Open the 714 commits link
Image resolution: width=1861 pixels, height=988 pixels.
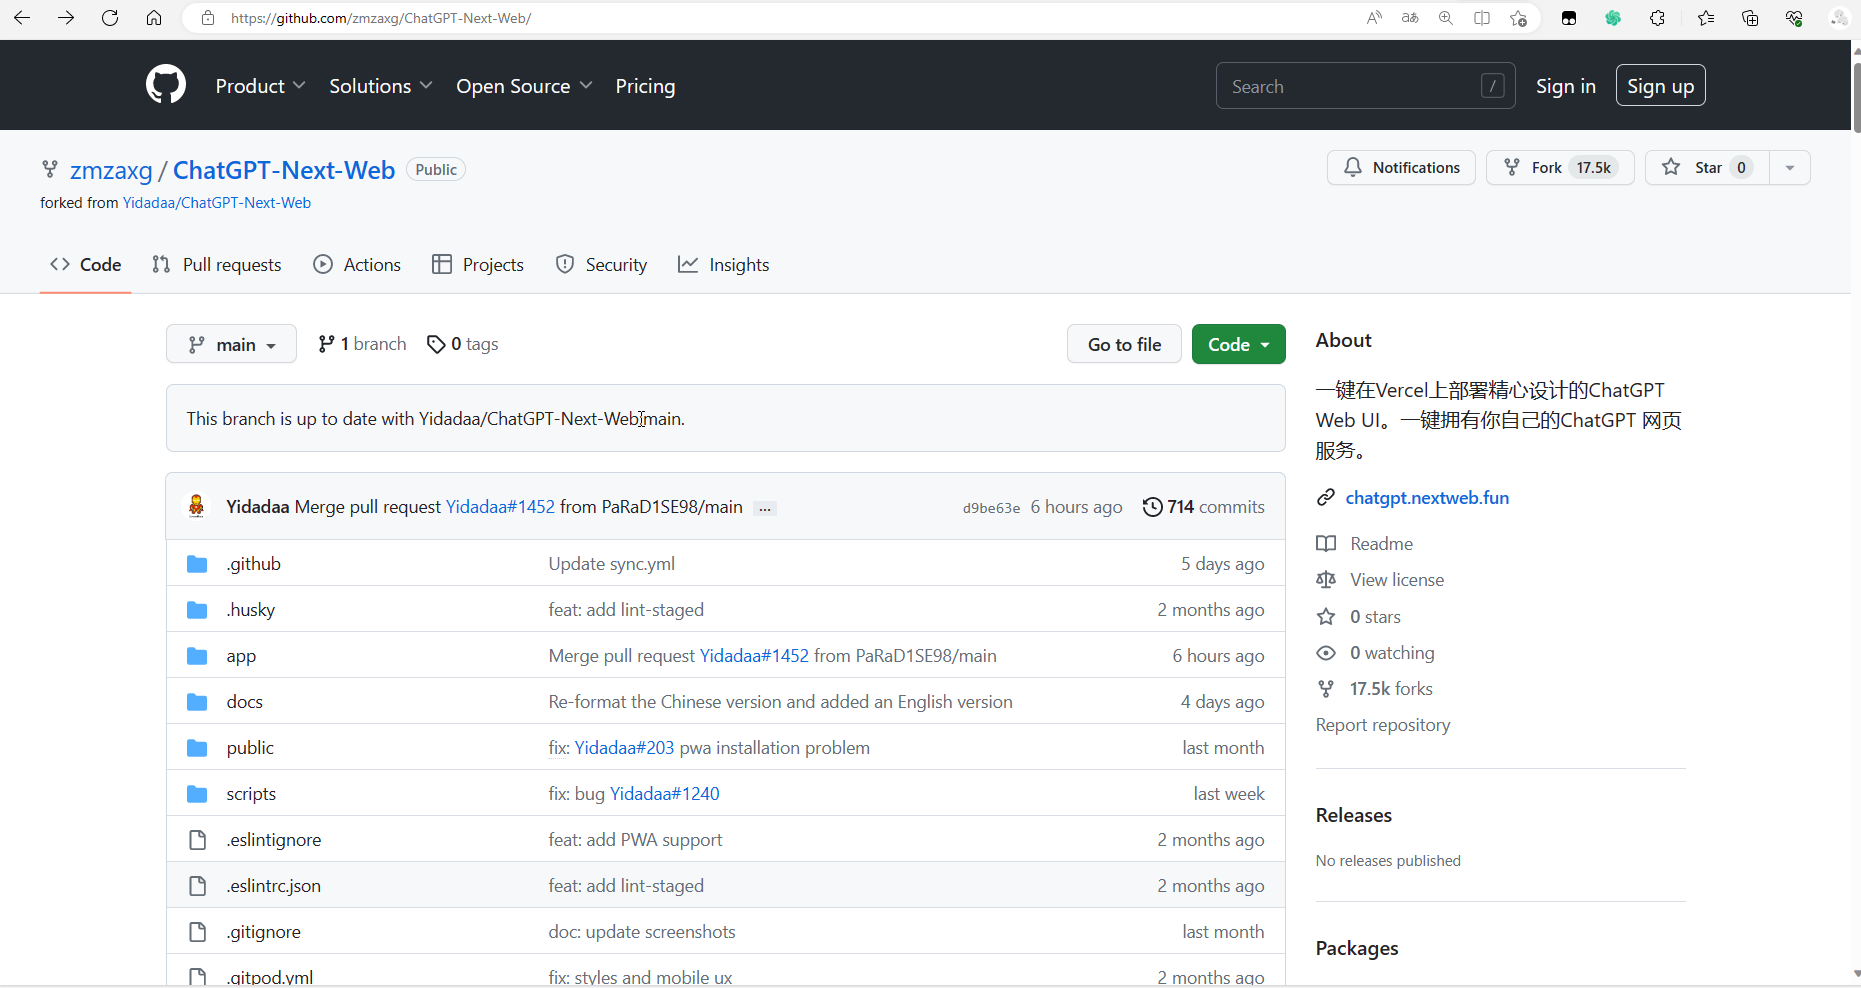[1204, 507]
